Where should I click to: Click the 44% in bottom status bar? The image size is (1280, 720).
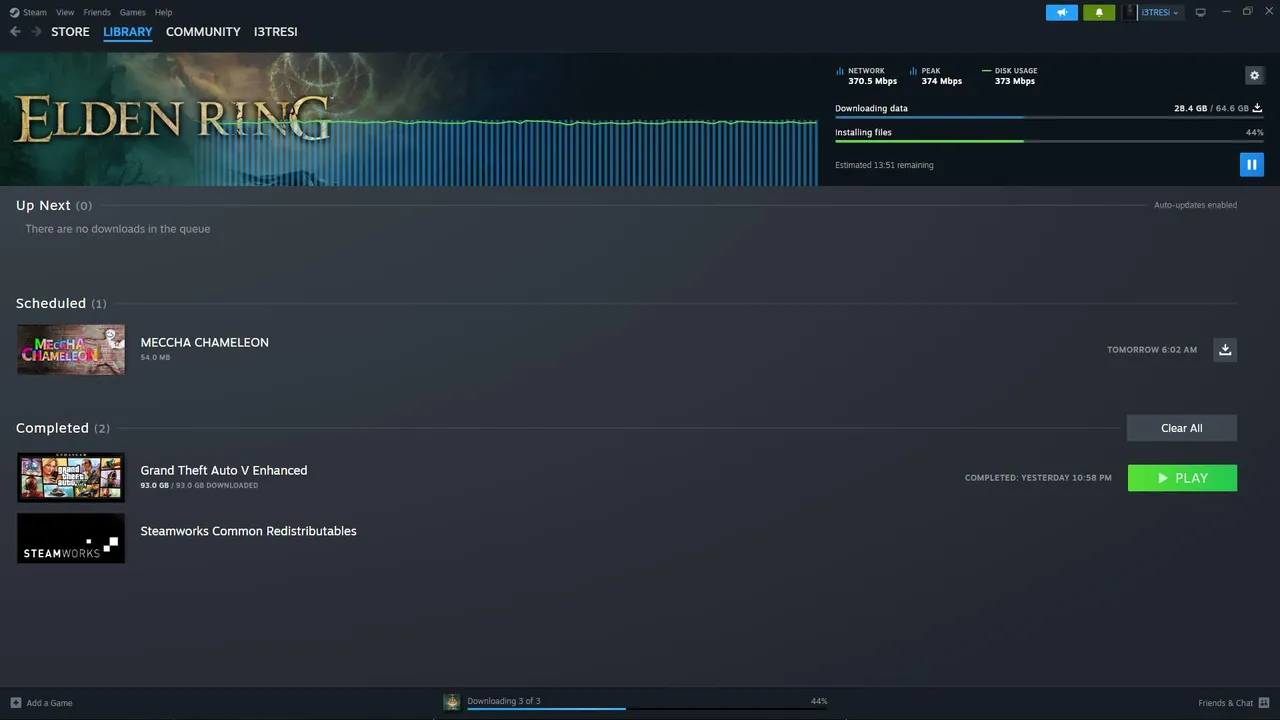(819, 701)
